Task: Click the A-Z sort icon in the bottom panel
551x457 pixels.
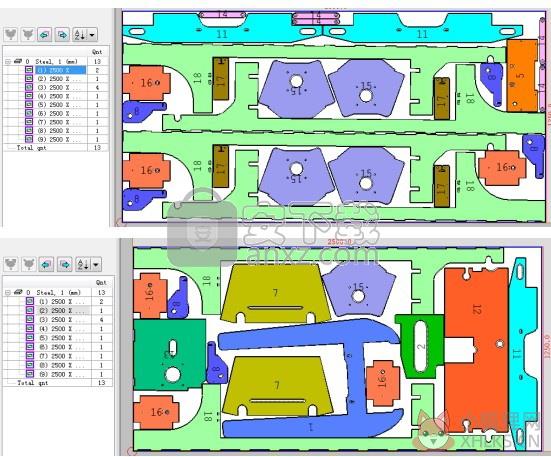Action: click(83, 264)
